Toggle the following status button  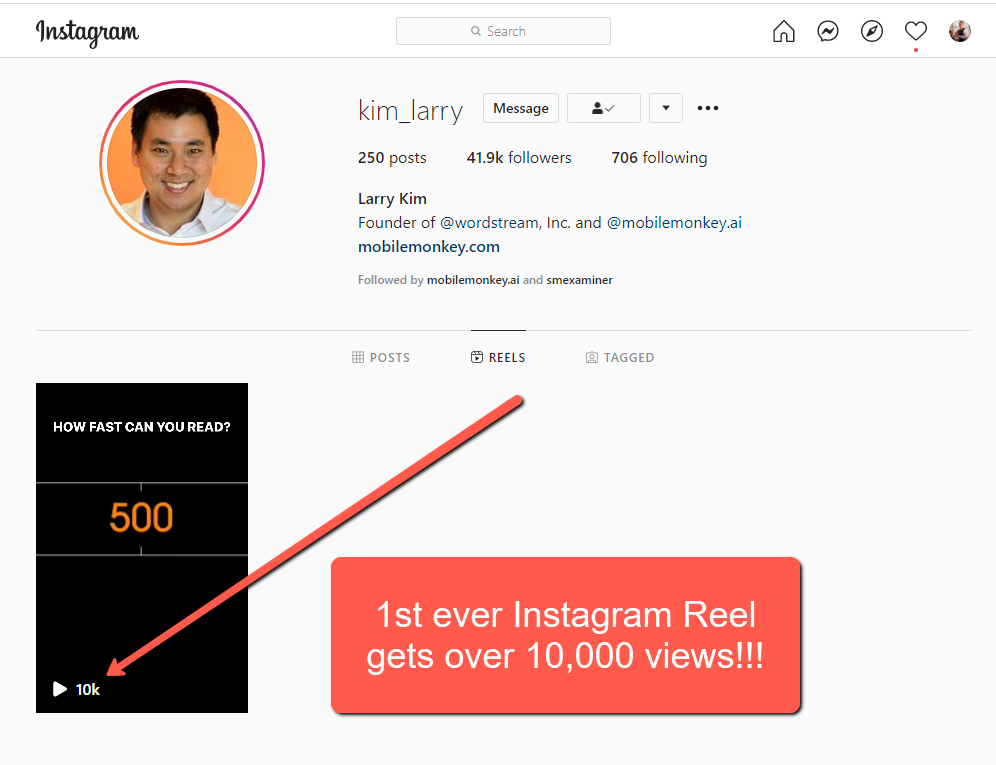tap(603, 108)
